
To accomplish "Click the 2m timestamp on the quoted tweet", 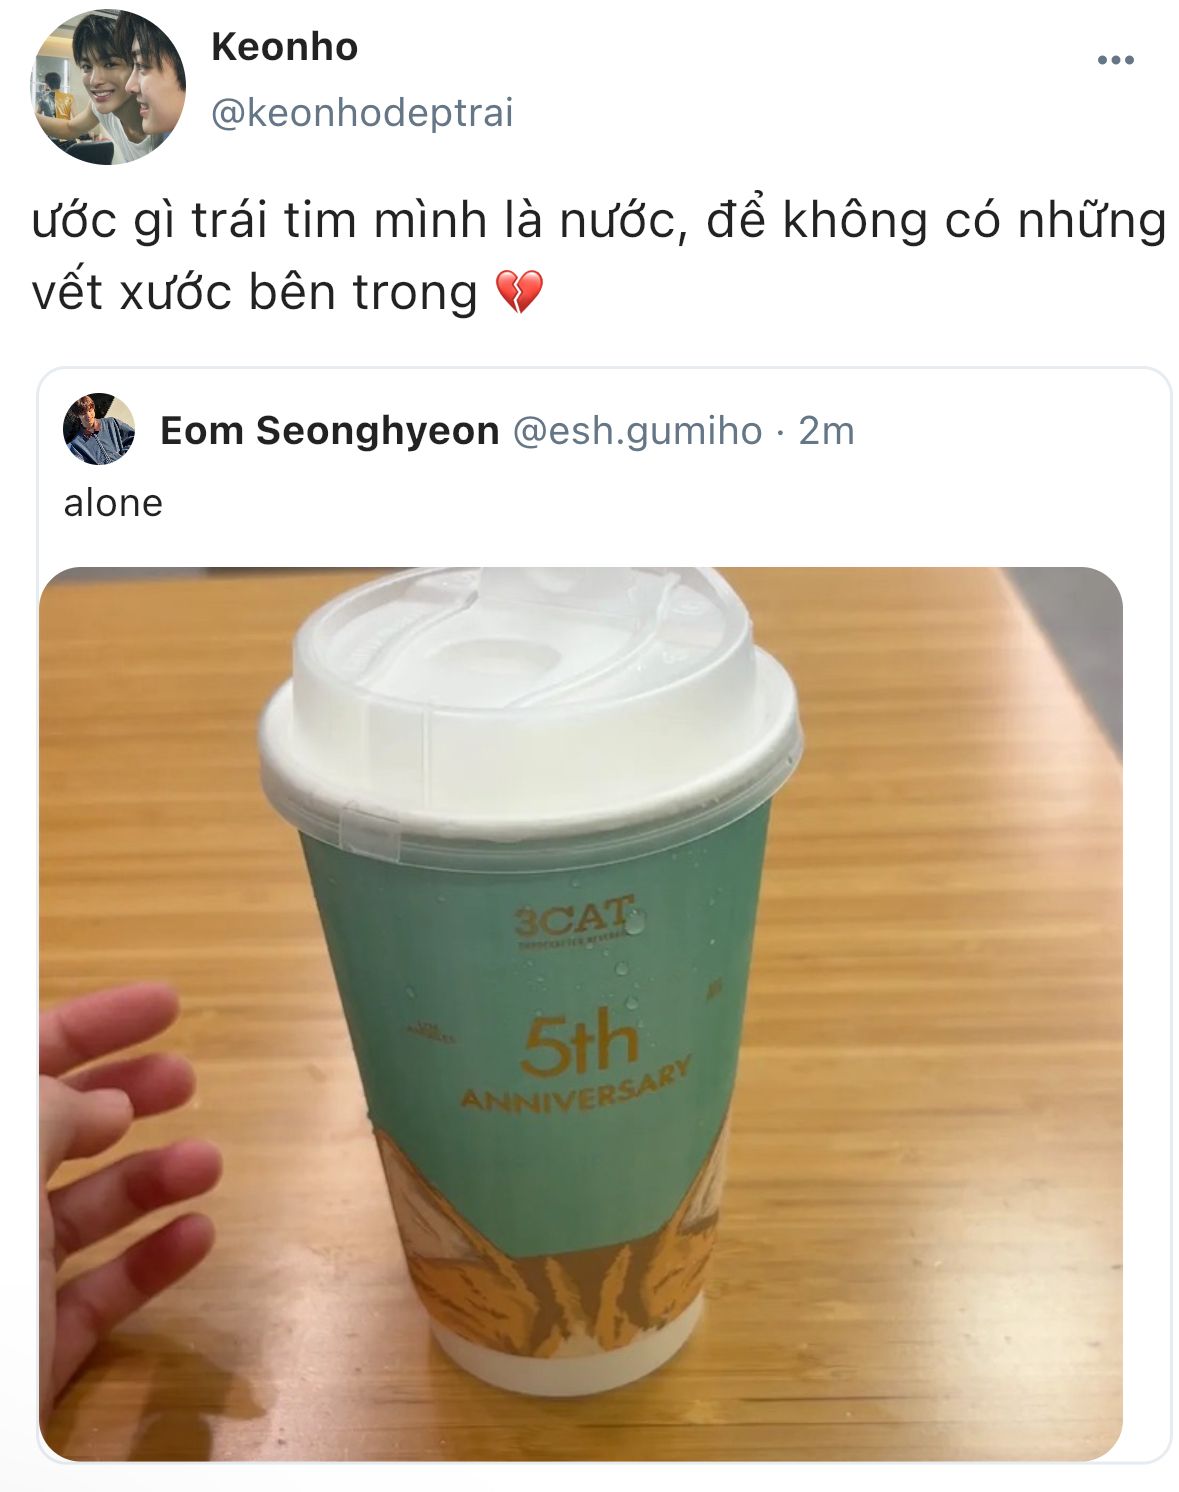I will pos(826,431).
